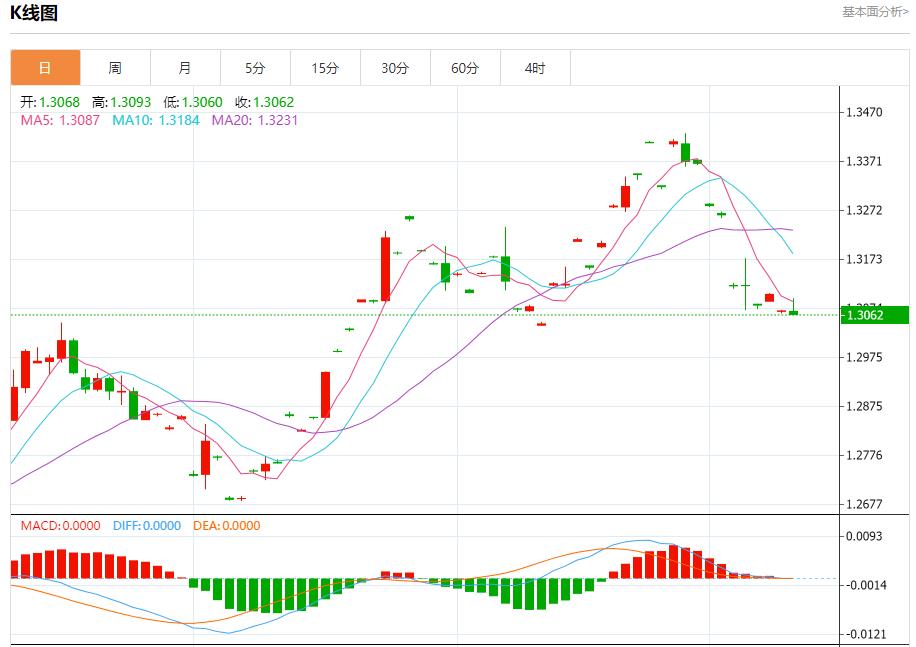
Task: Switch to the 周 weekly chart tab
Action: point(115,68)
